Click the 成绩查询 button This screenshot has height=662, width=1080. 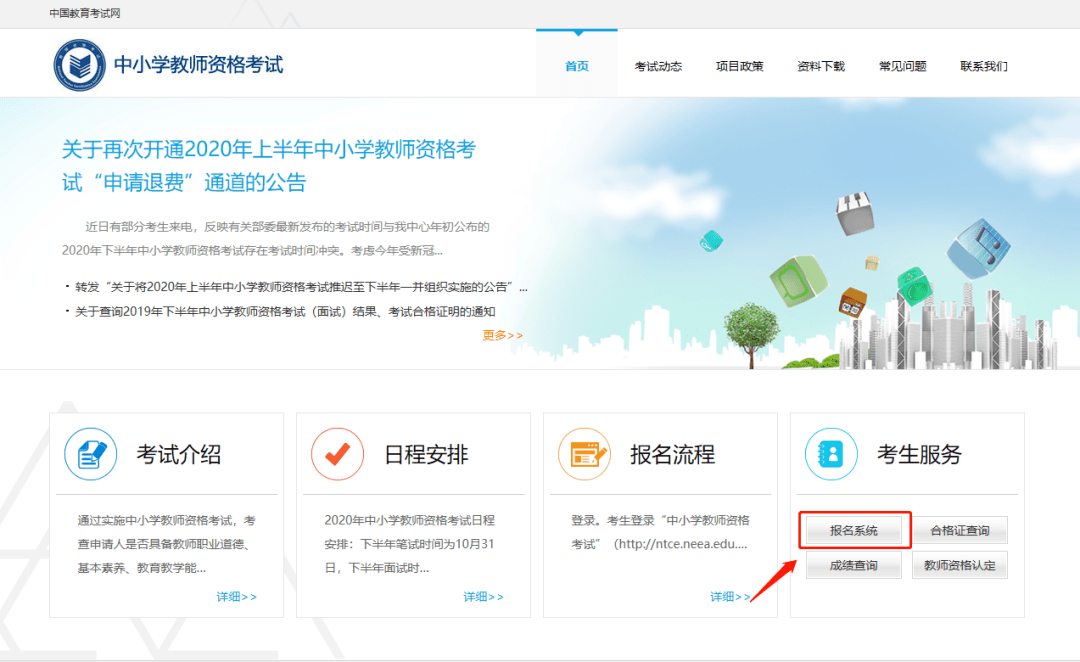[x=854, y=565]
